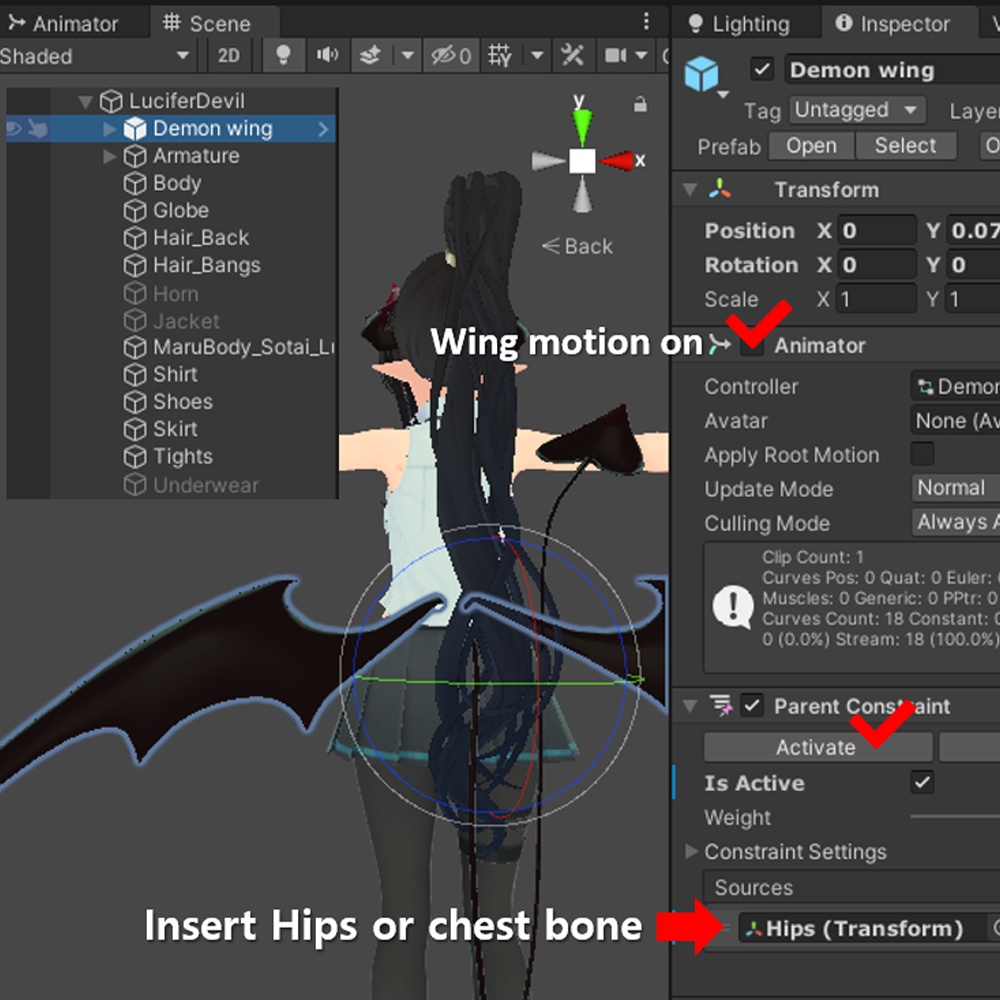Select disabled Underwear object in hierarchy
Image resolution: width=1000 pixels, height=1000 pixels.
coord(205,485)
